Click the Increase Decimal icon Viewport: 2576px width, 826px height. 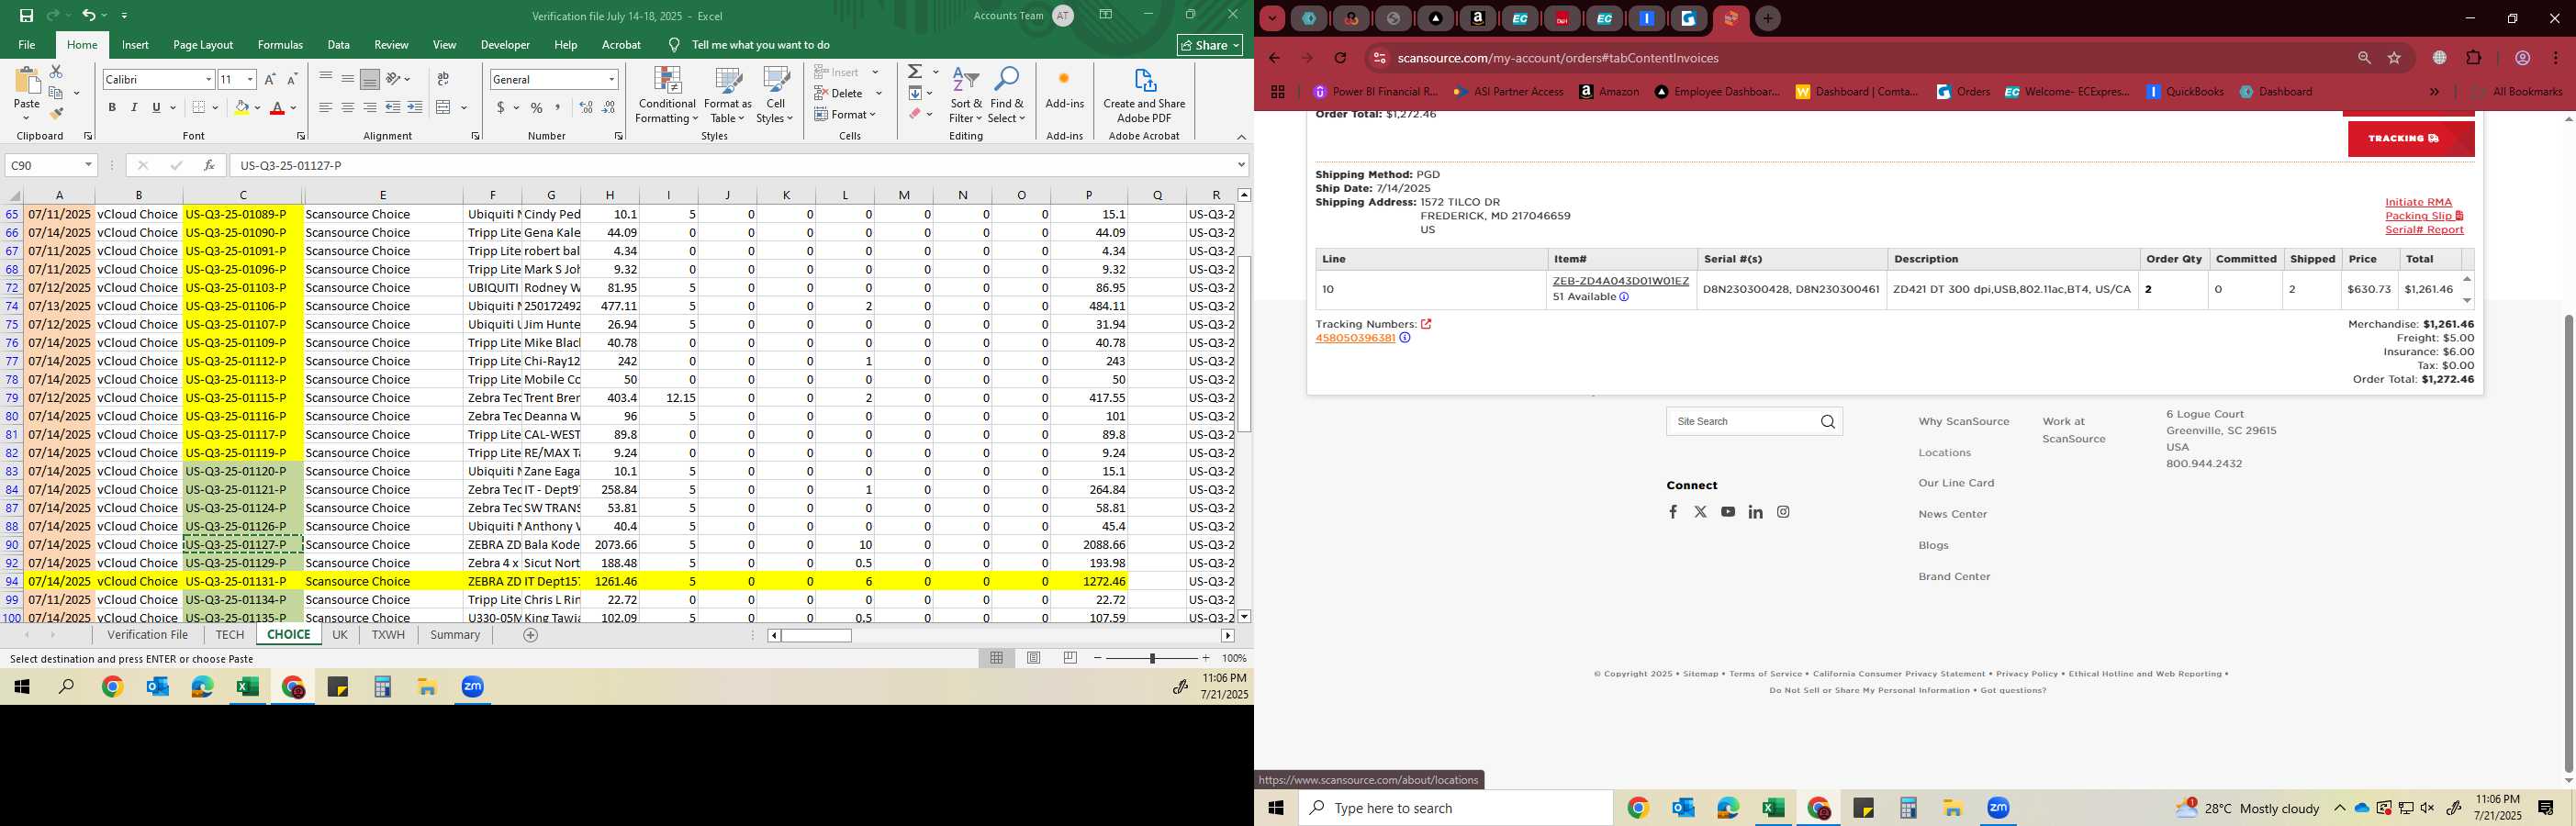586,108
